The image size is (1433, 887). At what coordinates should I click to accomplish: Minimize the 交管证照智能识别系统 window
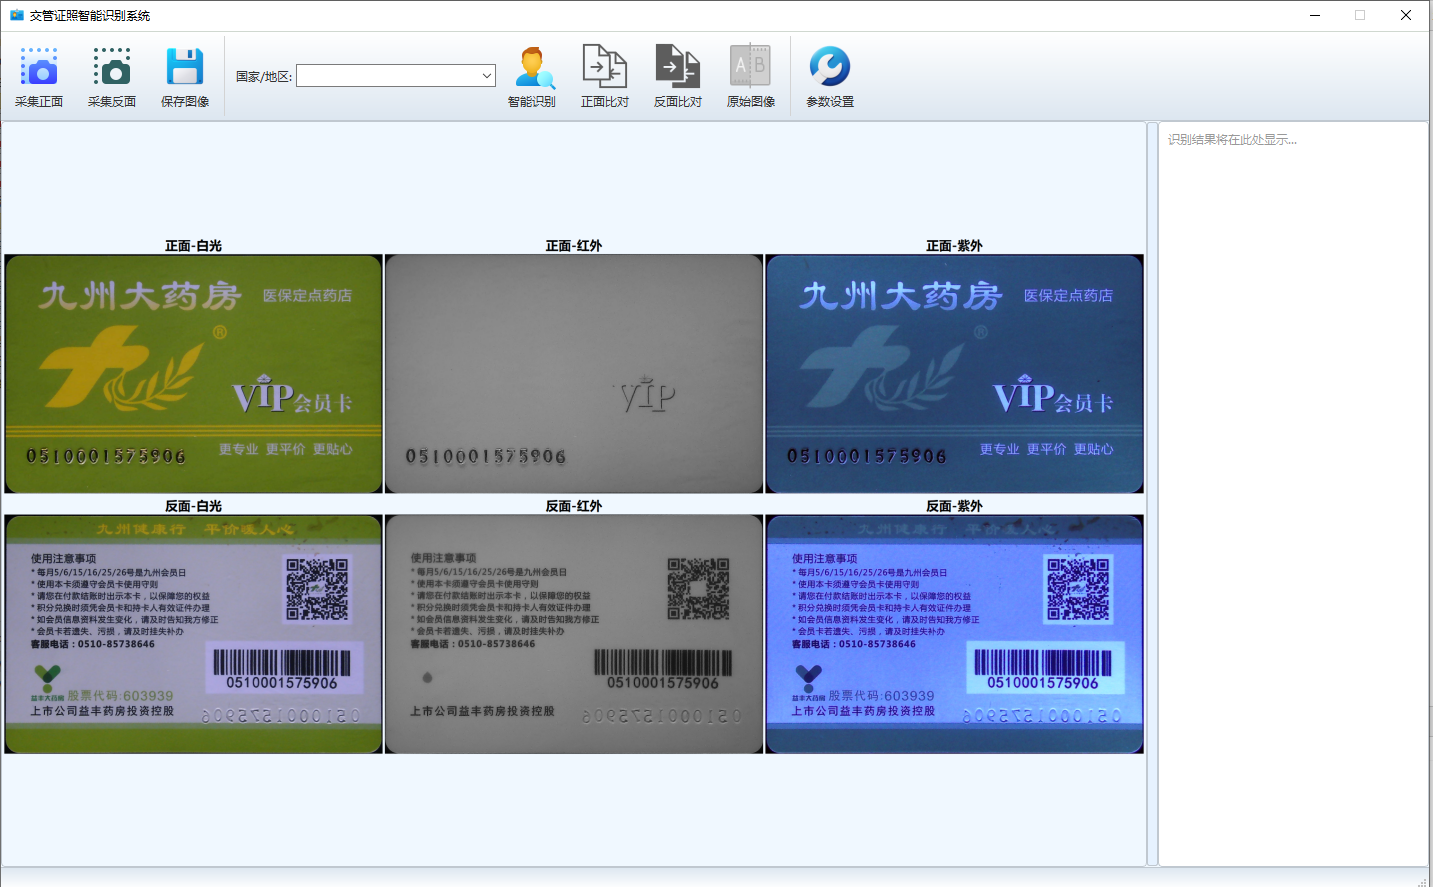[x=1315, y=15]
